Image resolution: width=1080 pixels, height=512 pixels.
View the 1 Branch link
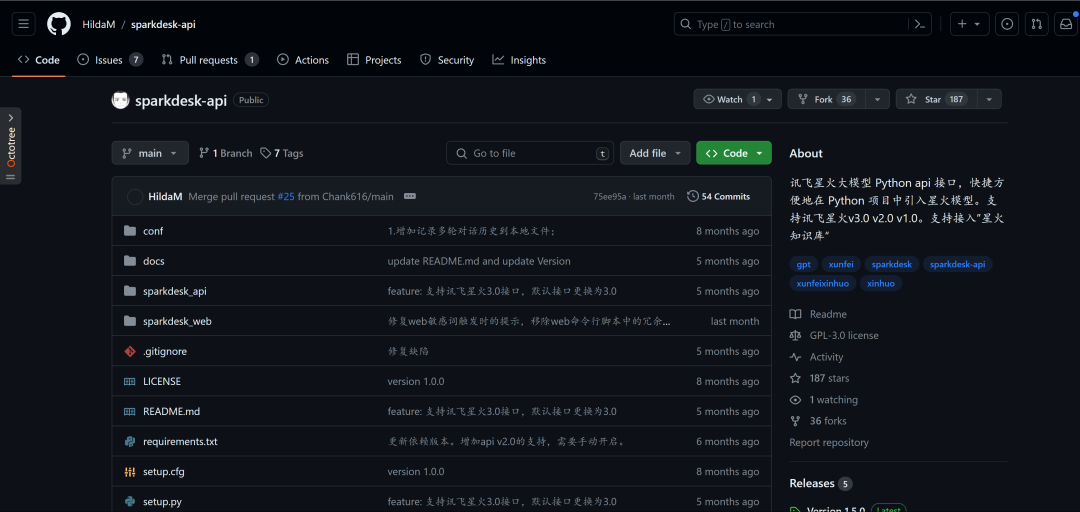(226, 153)
